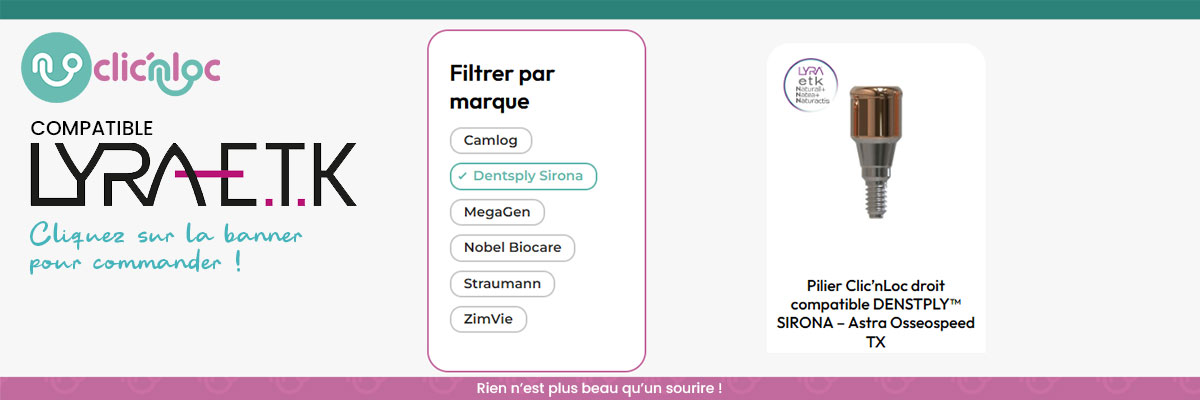Click the teal Clic'nLoc circle logo icon
1200x400 pixels.
pos(55,68)
